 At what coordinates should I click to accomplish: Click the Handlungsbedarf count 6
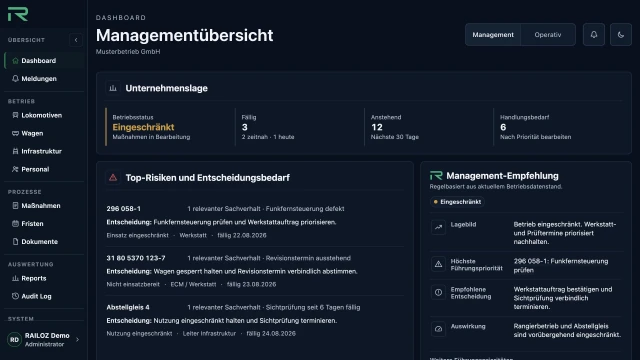[503, 127]
